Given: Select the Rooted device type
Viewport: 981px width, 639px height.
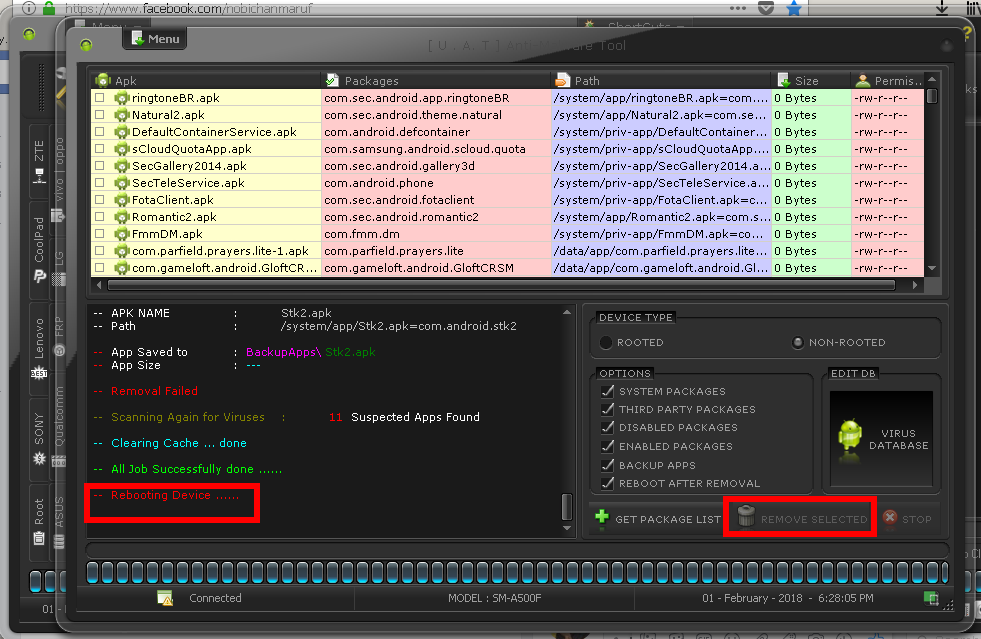Looking at the screenshot, I should 606,342.
